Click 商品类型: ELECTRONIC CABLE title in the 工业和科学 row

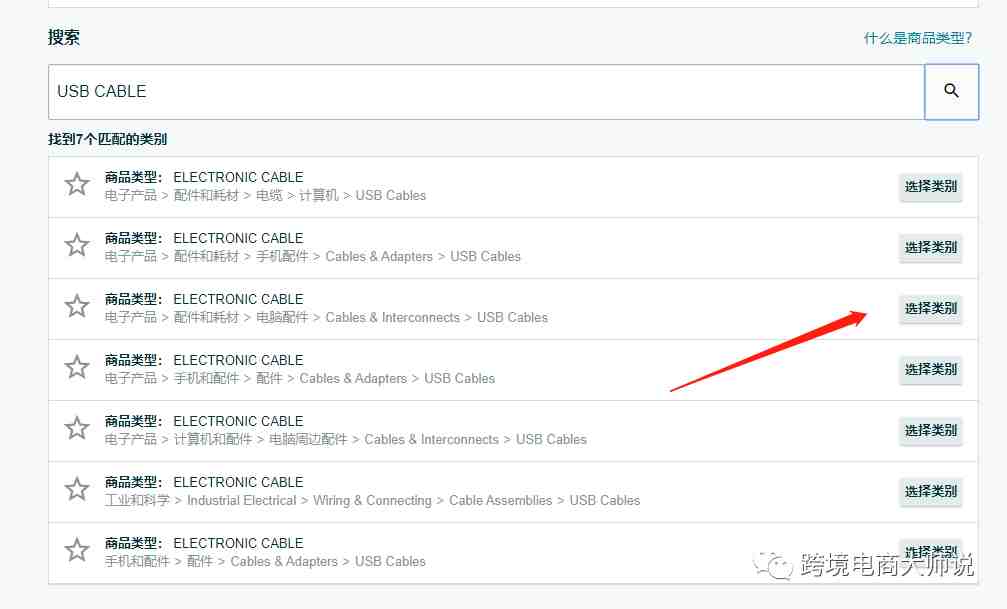click(204, 482)
